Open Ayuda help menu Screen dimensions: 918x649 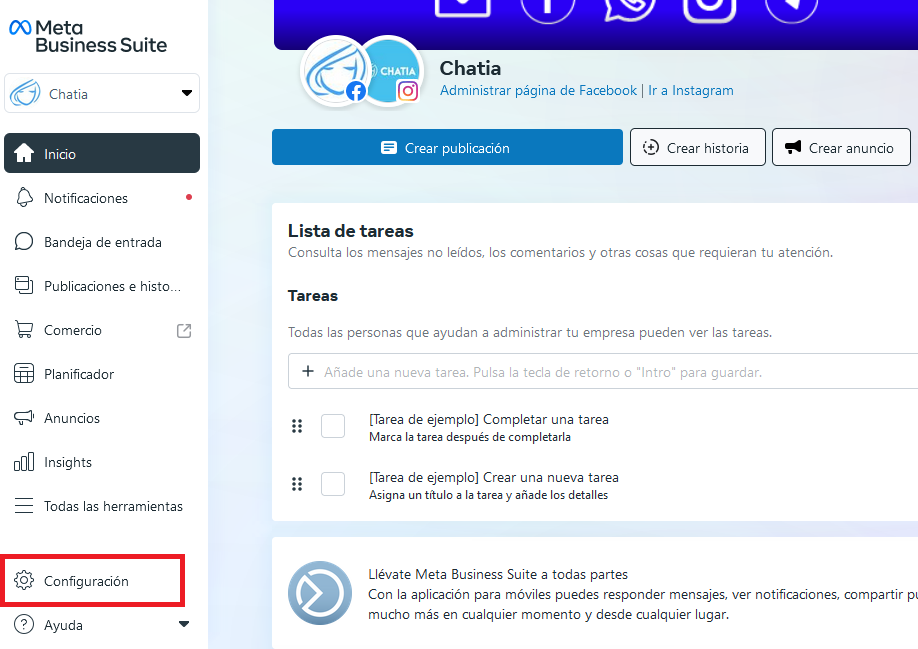click(102, 624)
